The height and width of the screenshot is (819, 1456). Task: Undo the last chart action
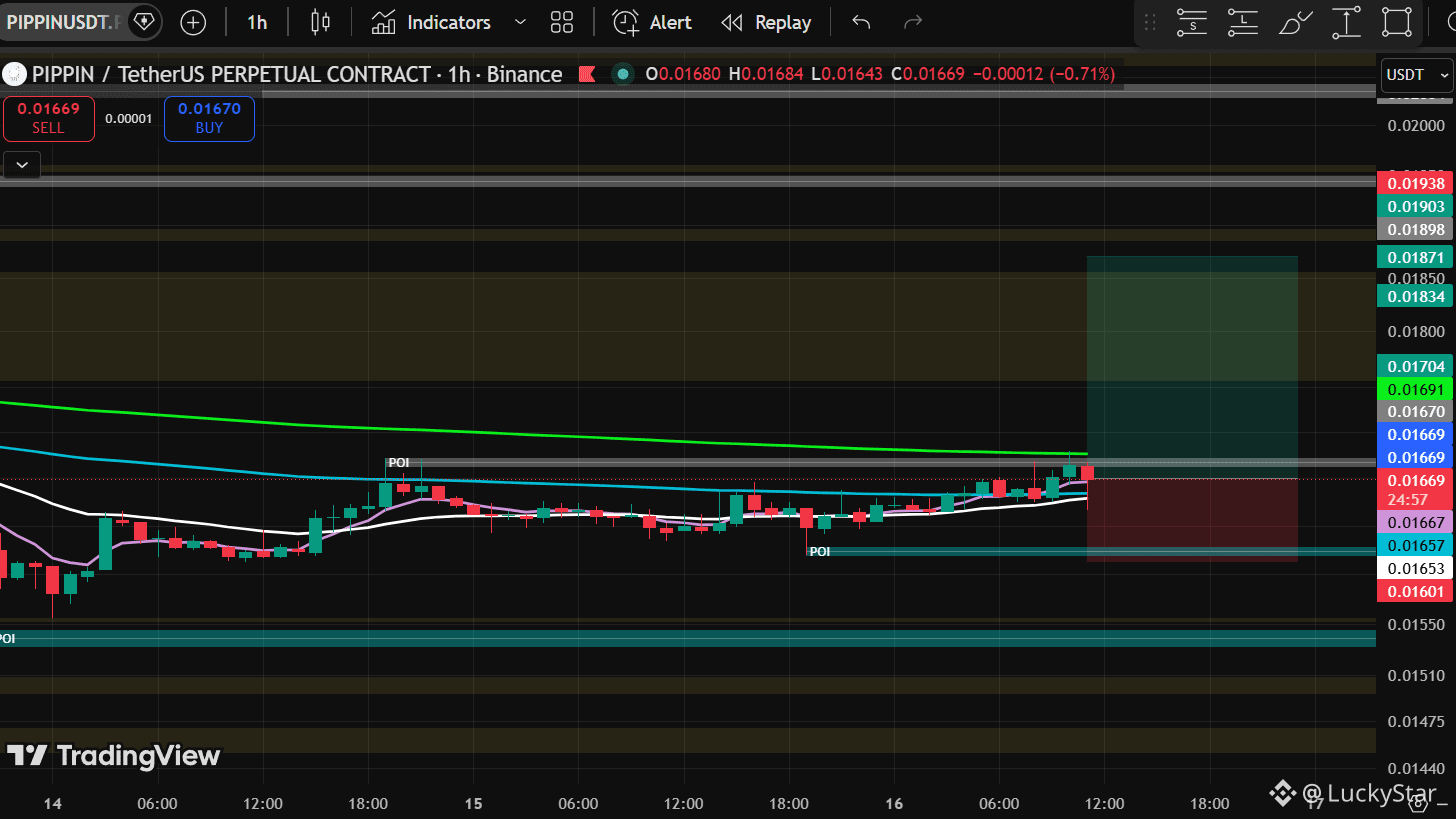point(861,22)
